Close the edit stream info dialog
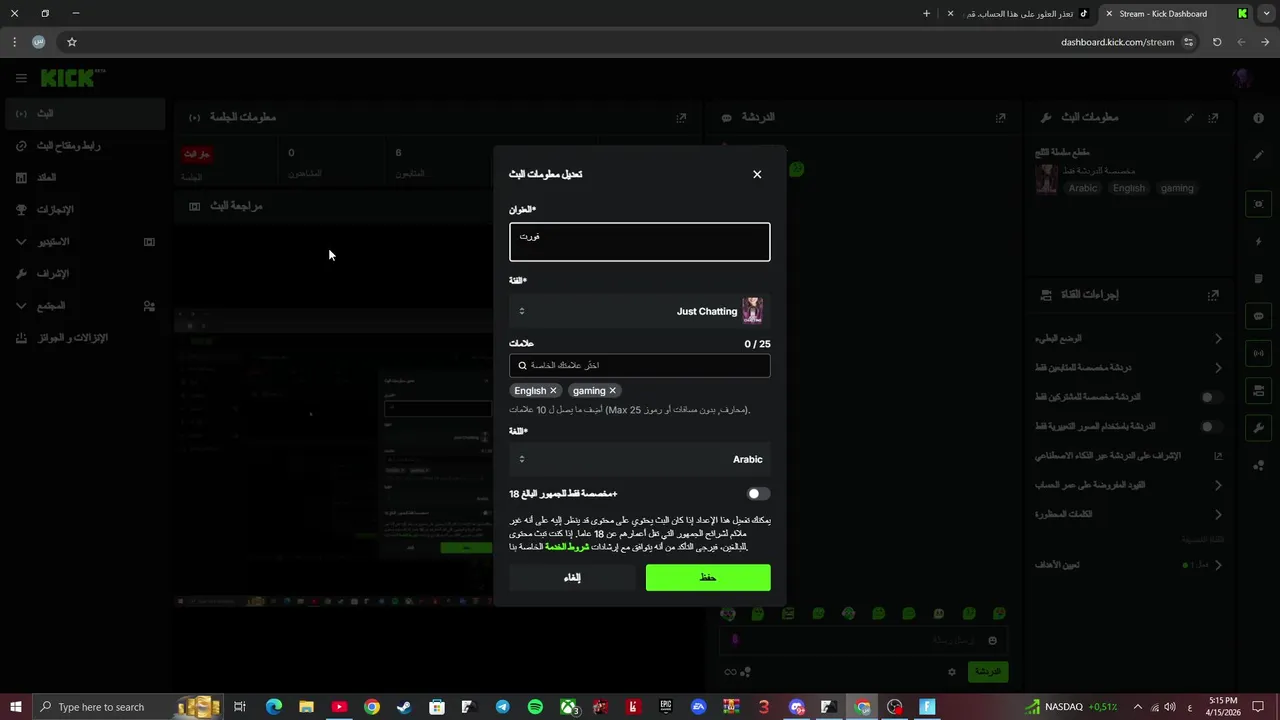This screenshot has height=720, width=1280. [757, 174]
